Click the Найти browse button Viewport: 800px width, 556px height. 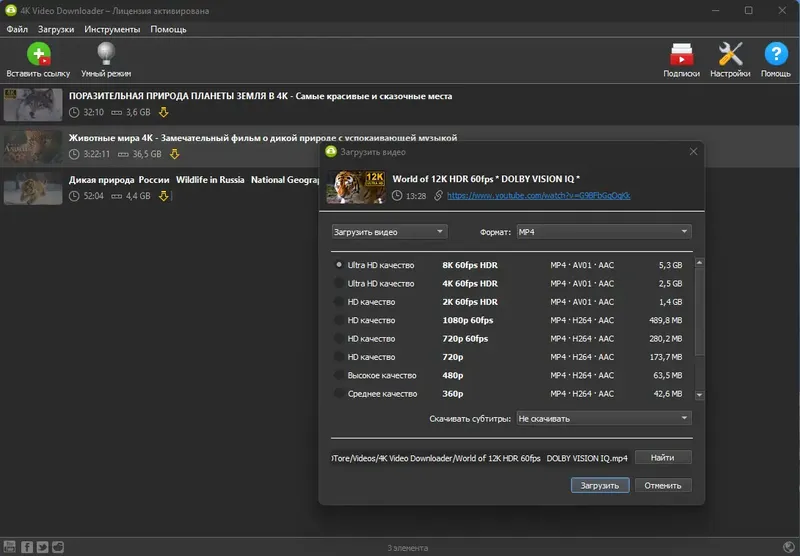tap(663, 458)
